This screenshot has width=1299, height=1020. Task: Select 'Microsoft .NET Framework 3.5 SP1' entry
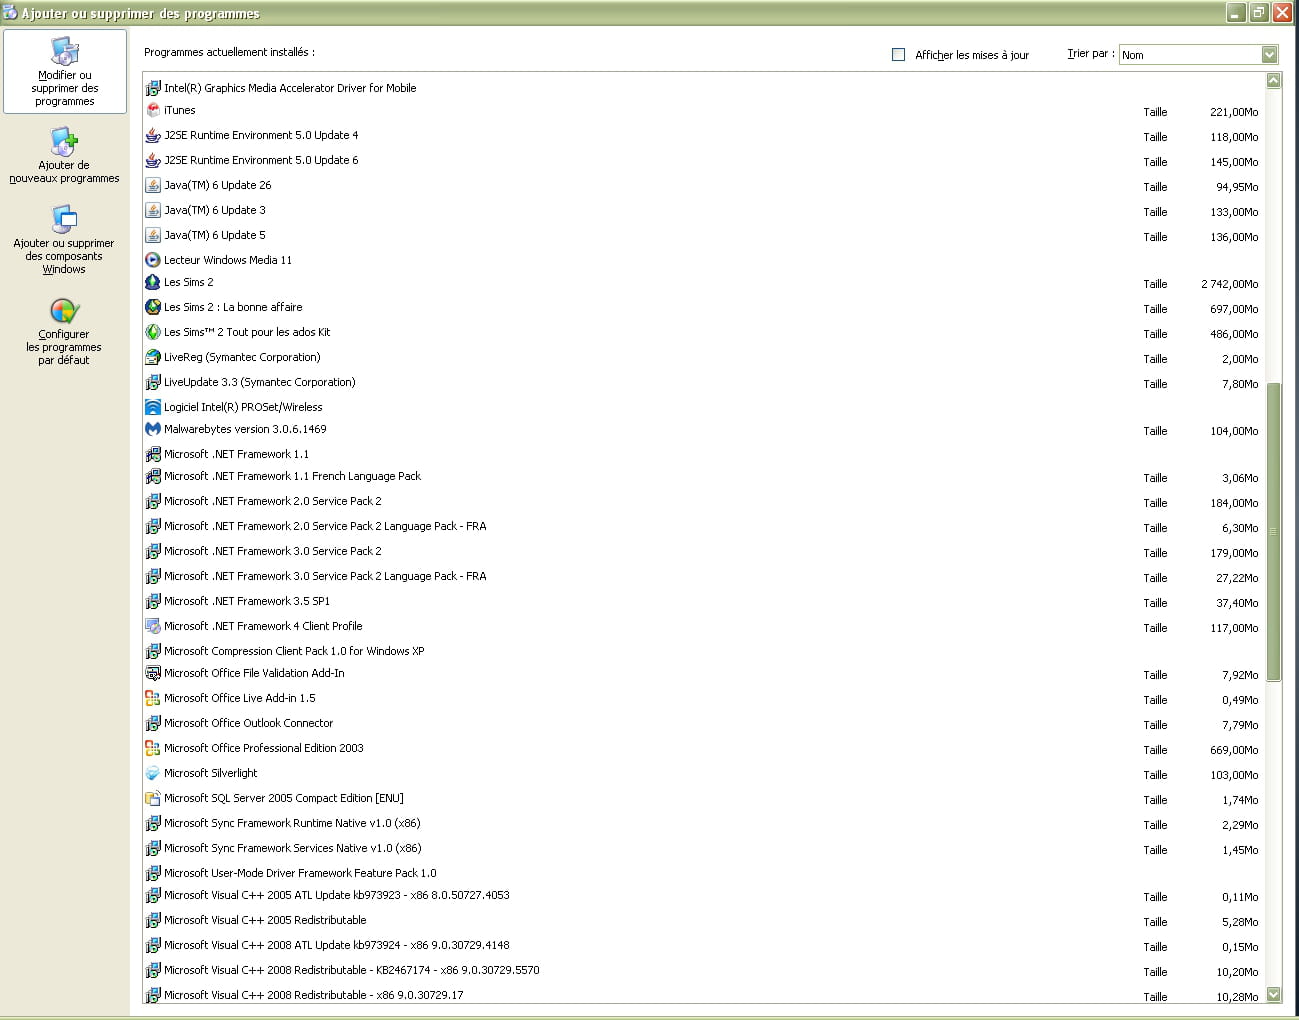(247, 601)
